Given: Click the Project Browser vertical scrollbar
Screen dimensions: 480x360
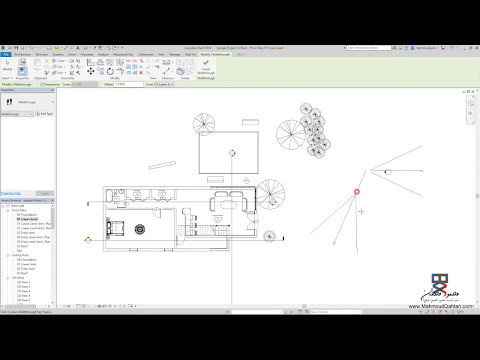Looking at the screenshot, I should (53, 218).
